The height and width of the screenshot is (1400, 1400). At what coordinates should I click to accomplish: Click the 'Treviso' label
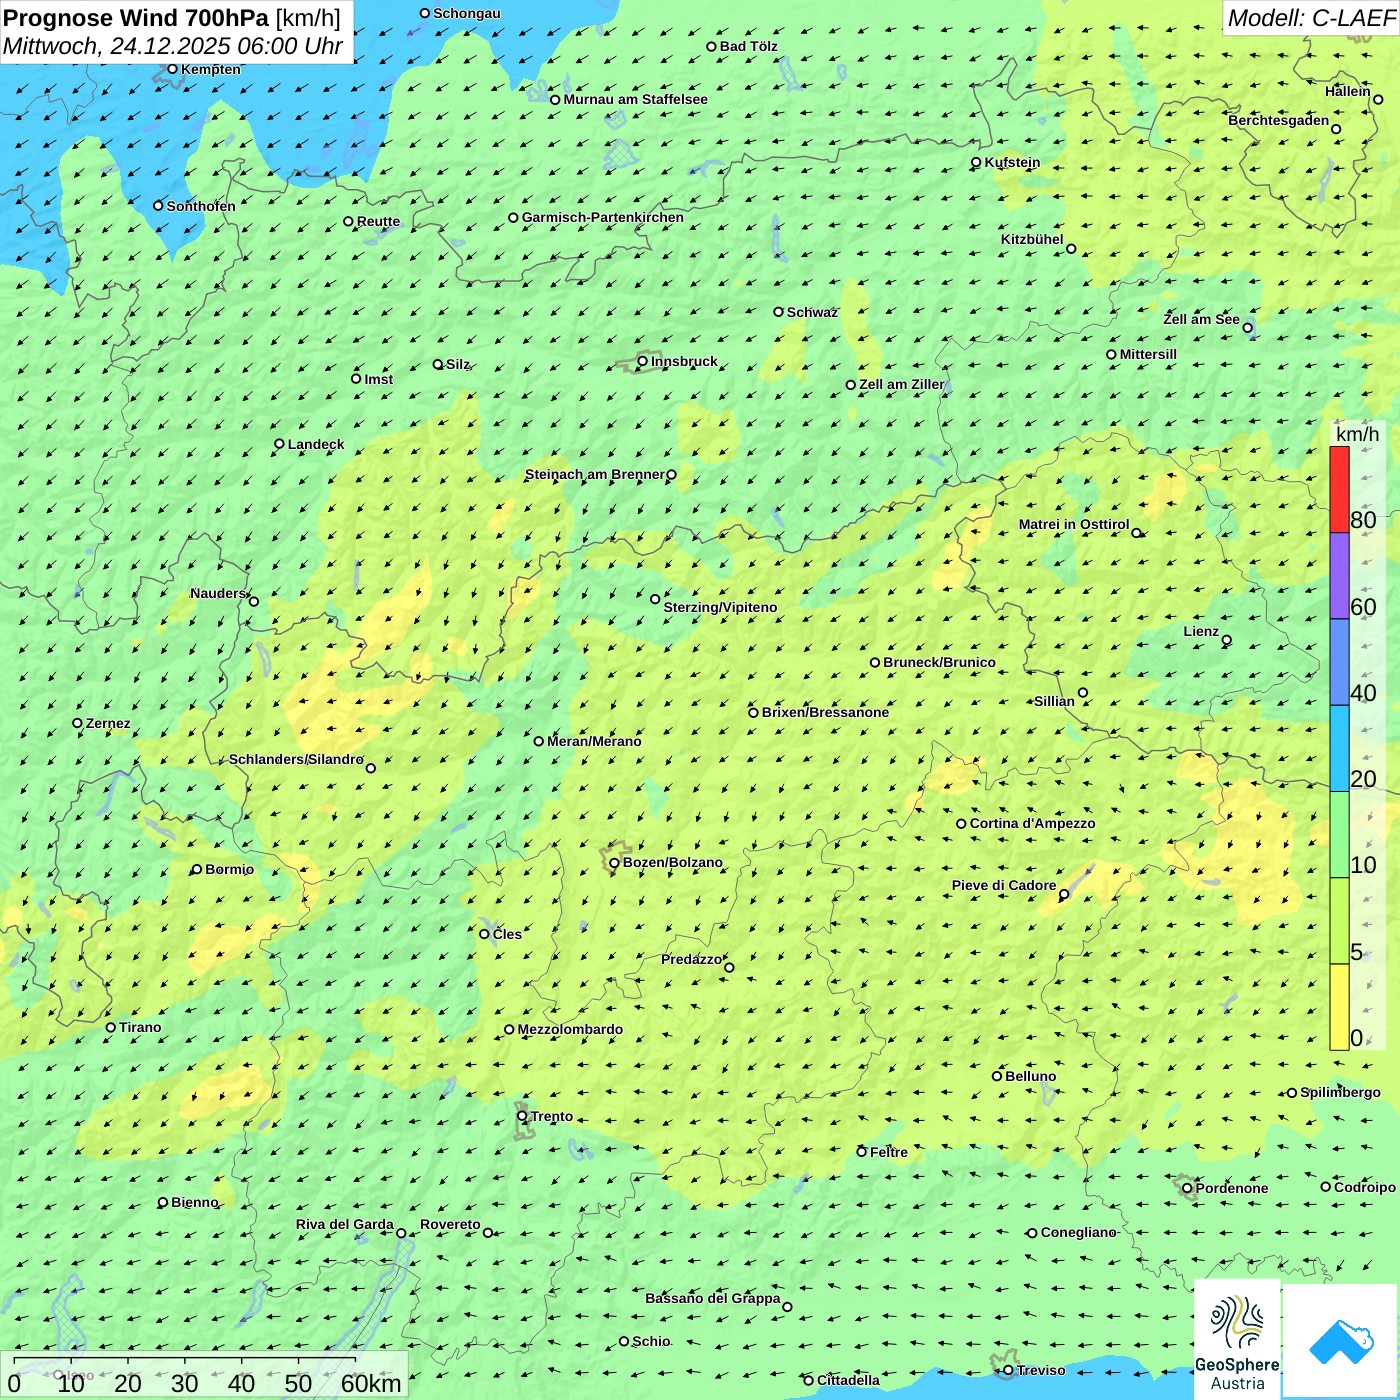[x=1041, y=1370]
